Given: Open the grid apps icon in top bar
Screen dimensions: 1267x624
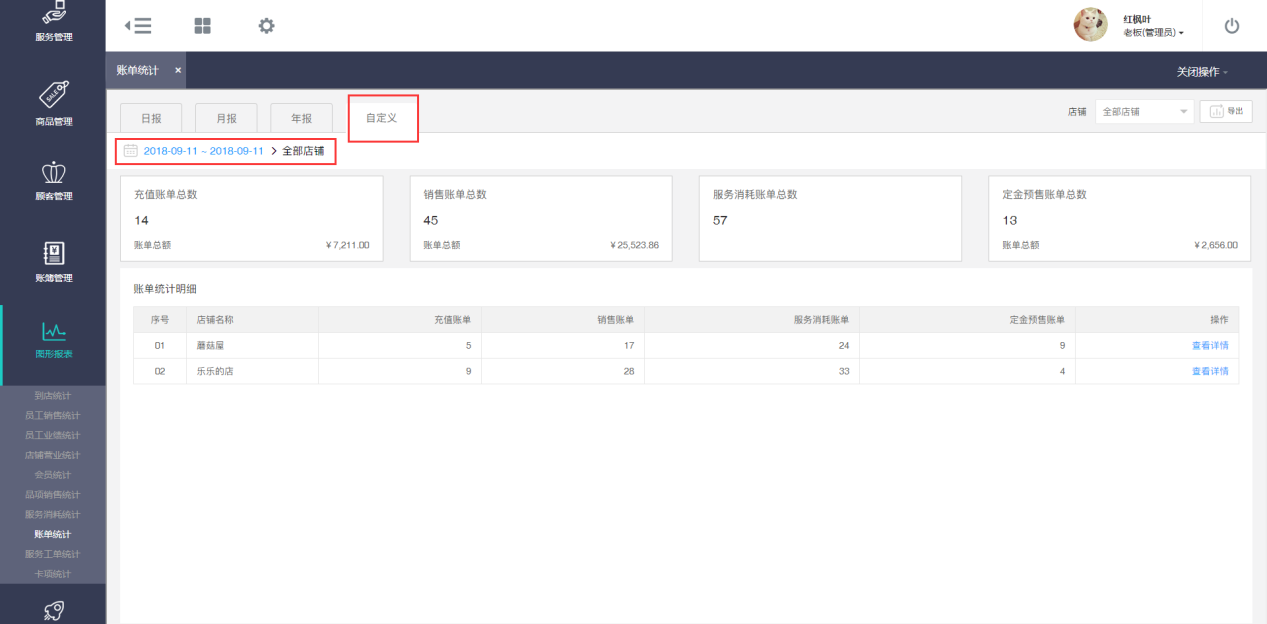Looking at the screenshot, I should 202,26.
